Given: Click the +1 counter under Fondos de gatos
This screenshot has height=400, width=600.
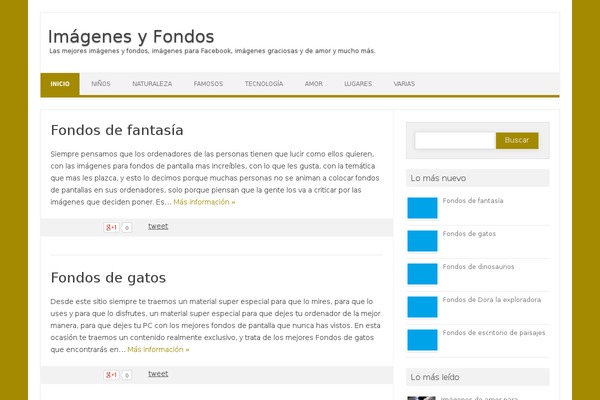Looking at the screenshot, I should (127, 375).
